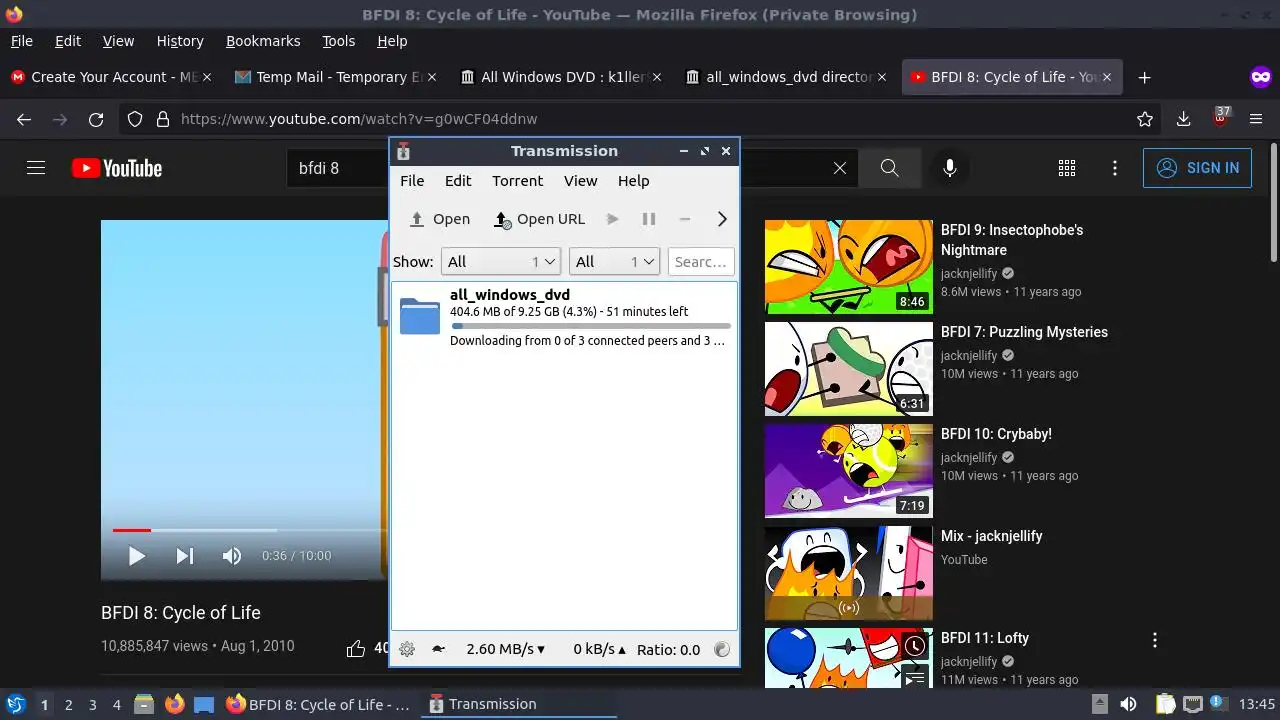Open BFDI 11: Lofty options menu
The image size is (1280, 720).
(1155, 640)
